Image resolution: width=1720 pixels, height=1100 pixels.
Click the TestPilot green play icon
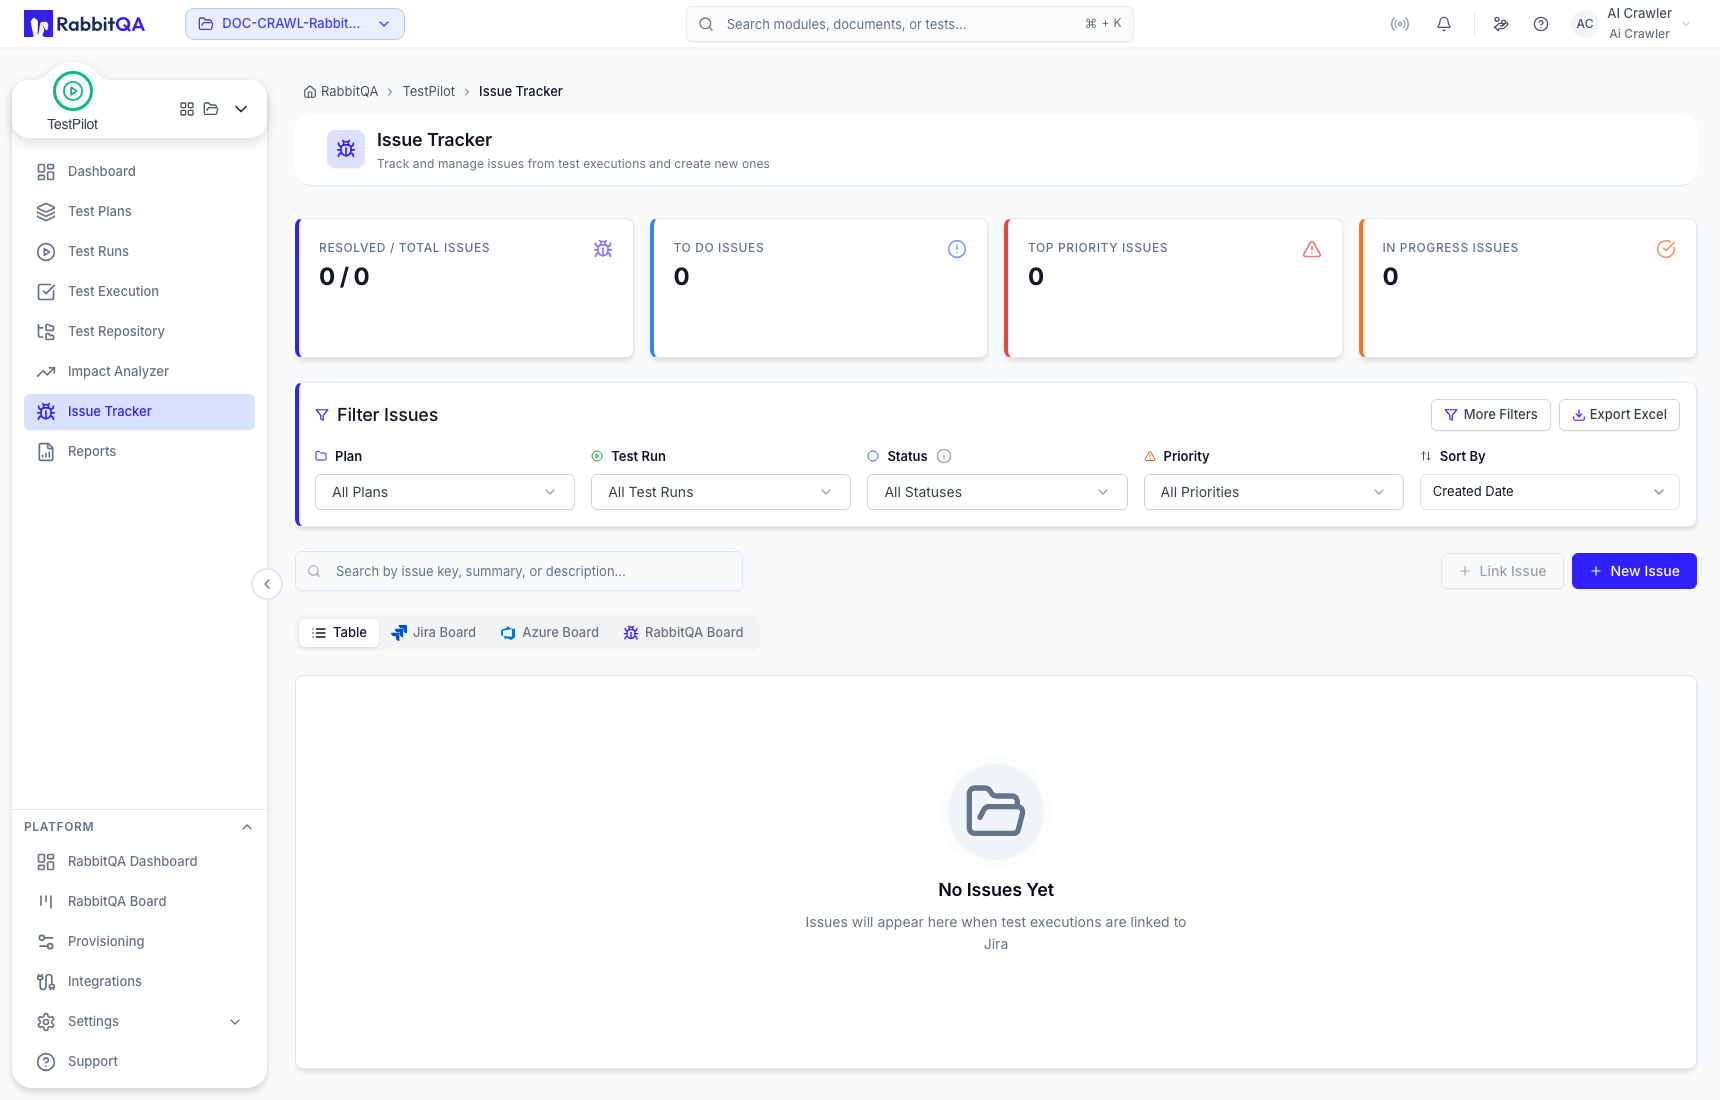pos(73,91)
